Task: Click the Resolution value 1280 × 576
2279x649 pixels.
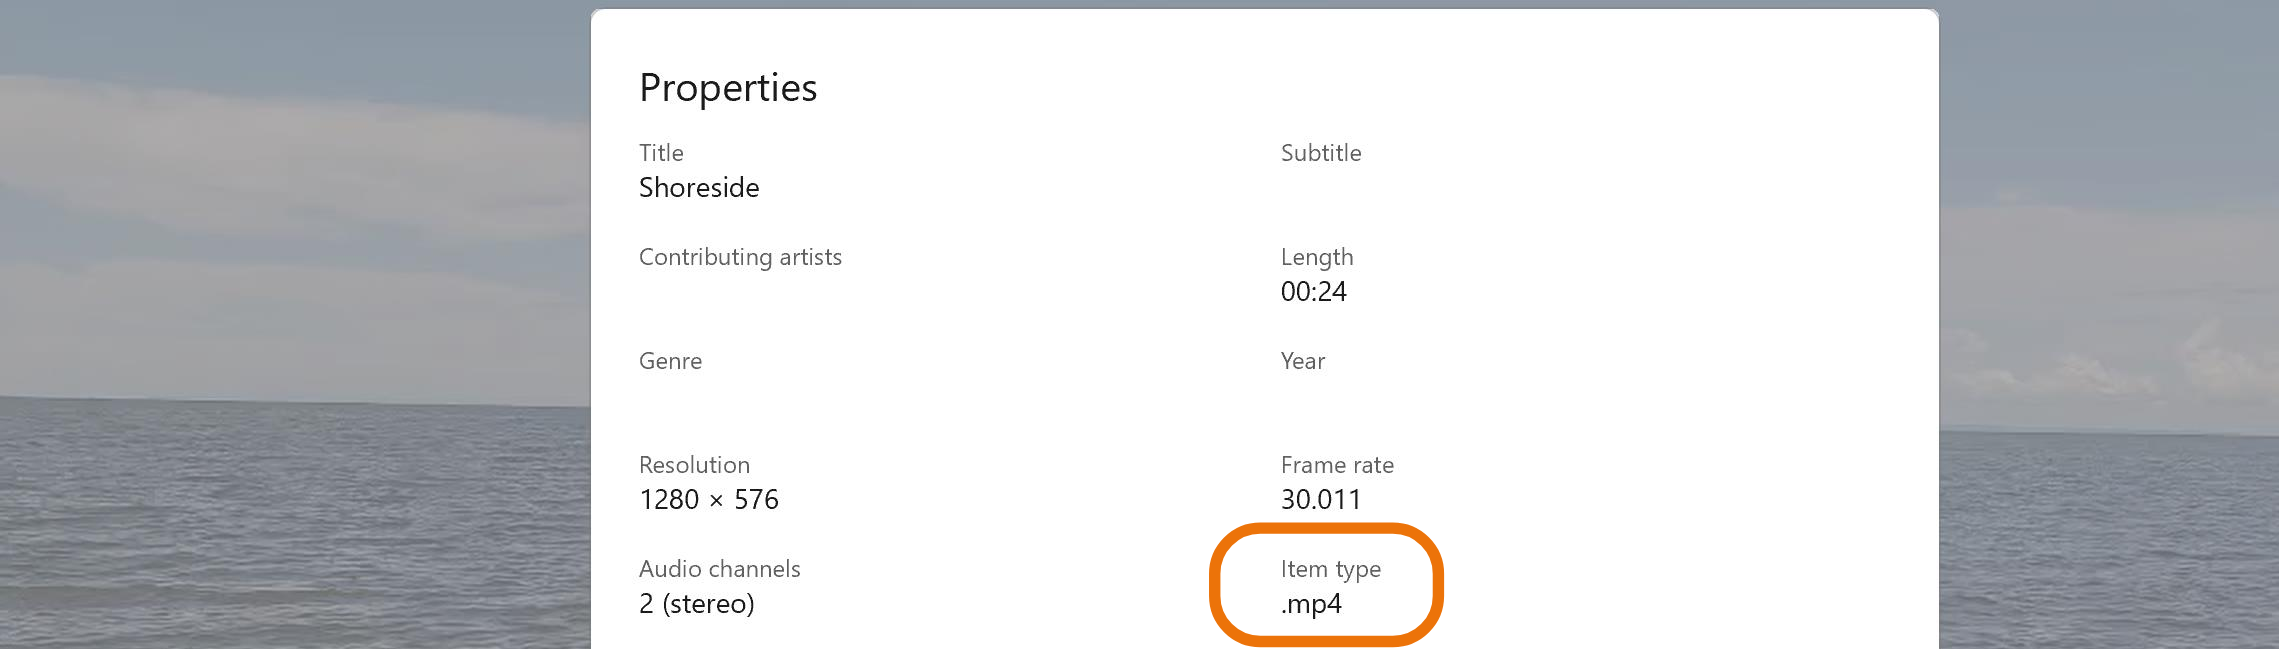Action: tap(710, 500)
